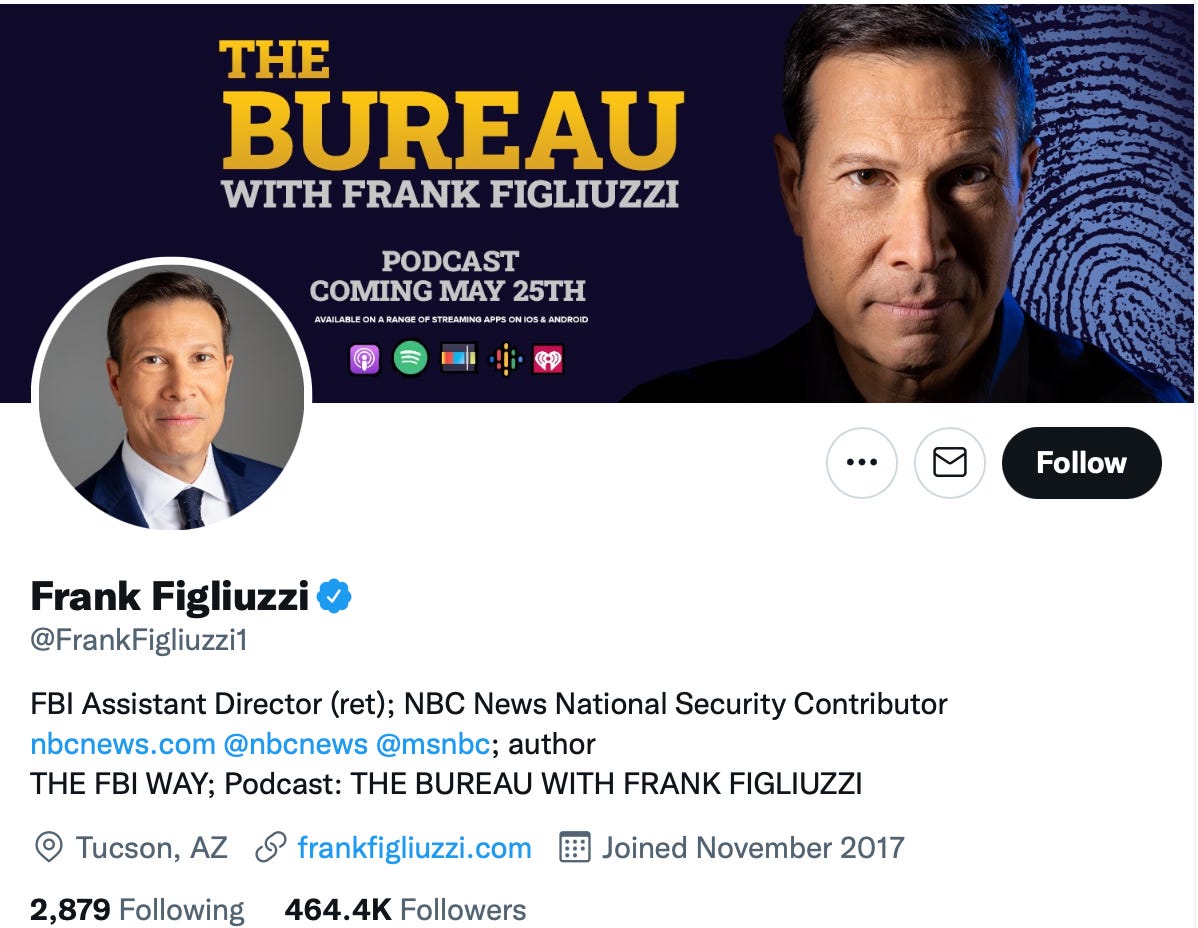Click the location pin icon beside Tucson, AZ

pos(47,848)
